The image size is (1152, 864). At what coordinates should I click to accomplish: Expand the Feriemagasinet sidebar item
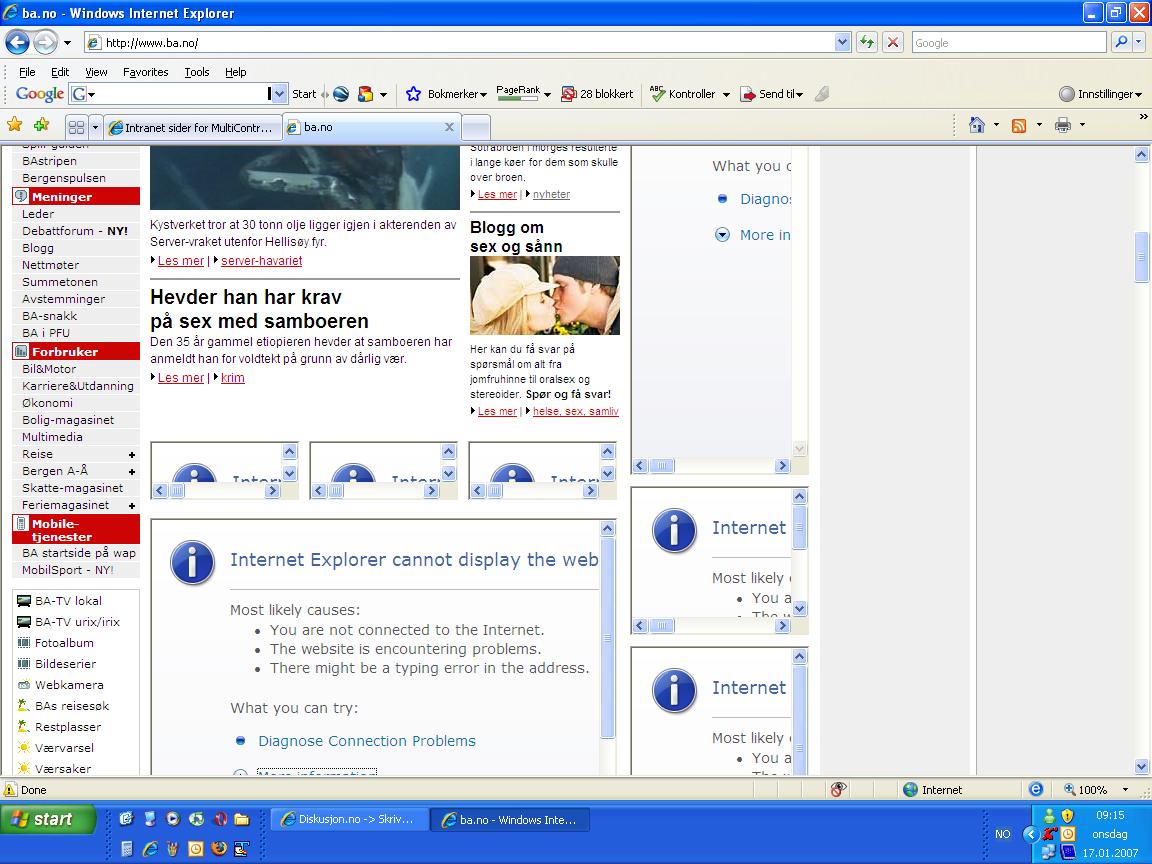132,505
